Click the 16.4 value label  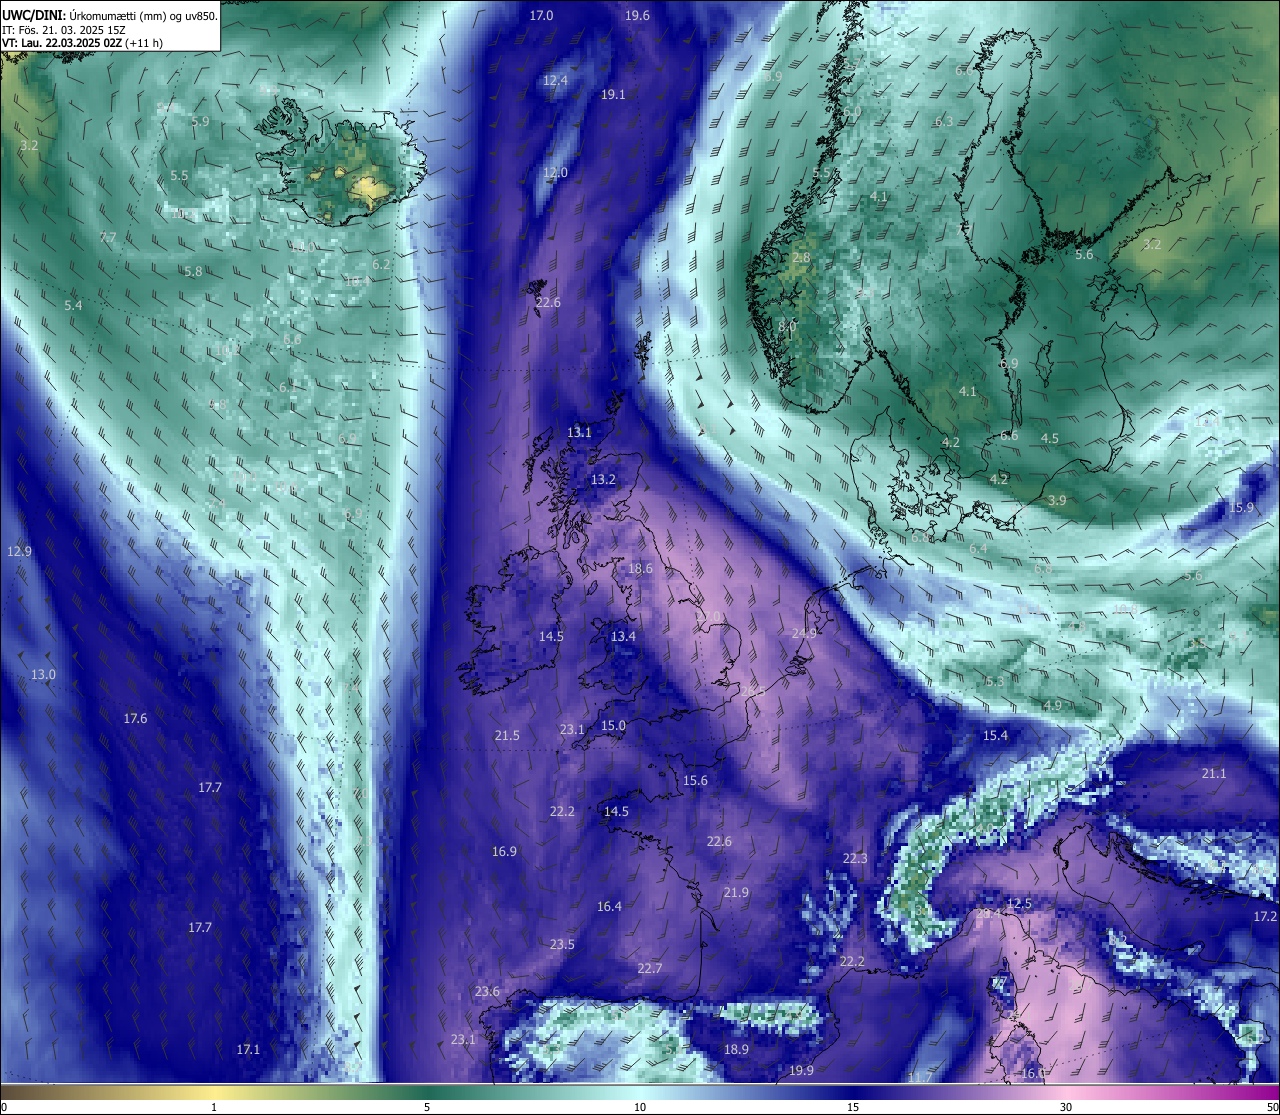tap(609, 907)
